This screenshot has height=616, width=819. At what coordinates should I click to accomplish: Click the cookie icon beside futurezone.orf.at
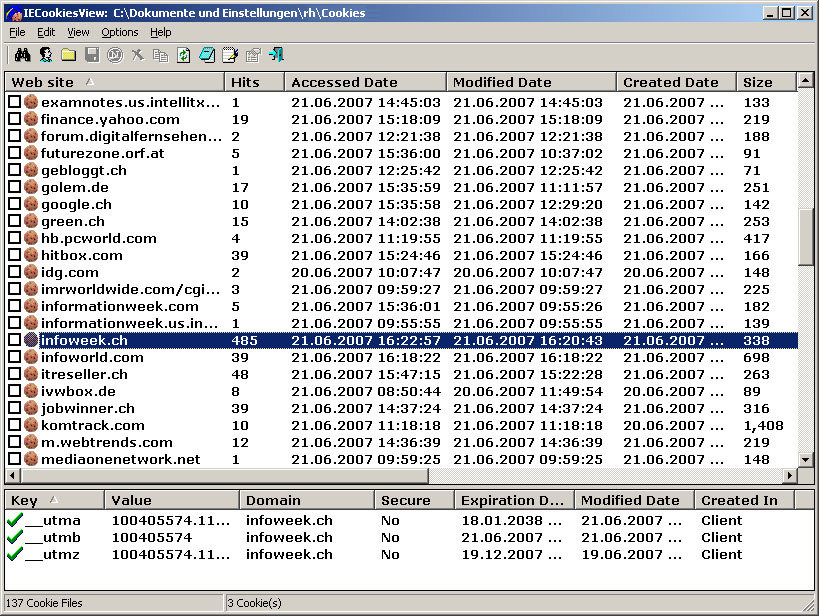tap(31, 153)
